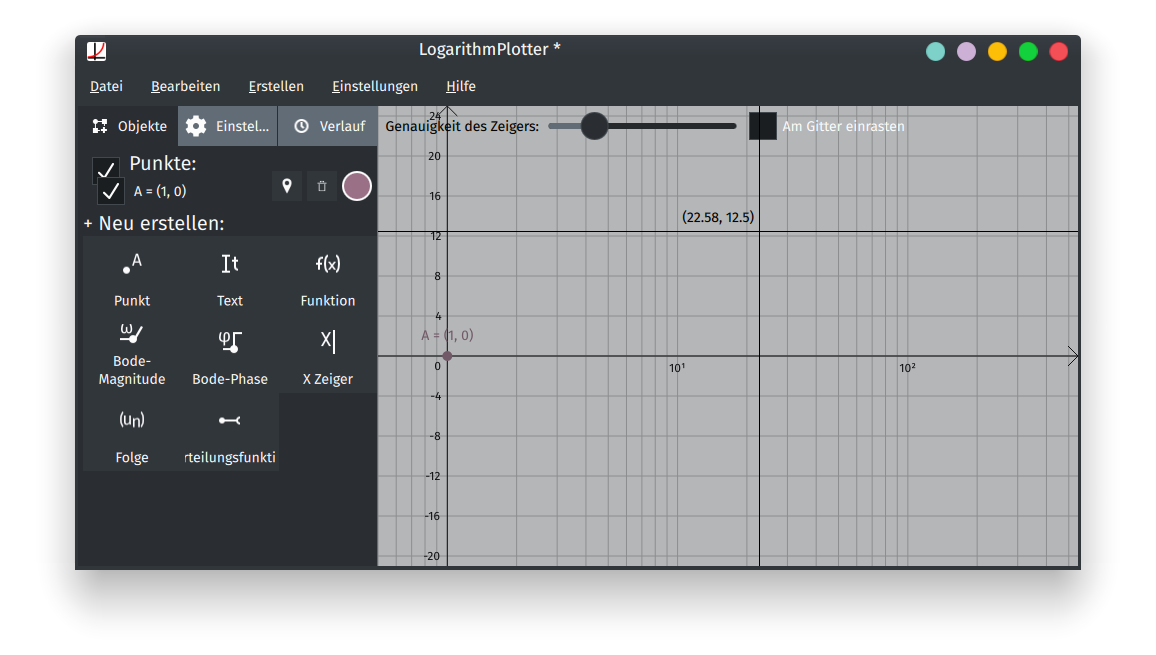
Task: Open the Bearbeiten menu
Action: pyautogui.click(x=186, y=86)
